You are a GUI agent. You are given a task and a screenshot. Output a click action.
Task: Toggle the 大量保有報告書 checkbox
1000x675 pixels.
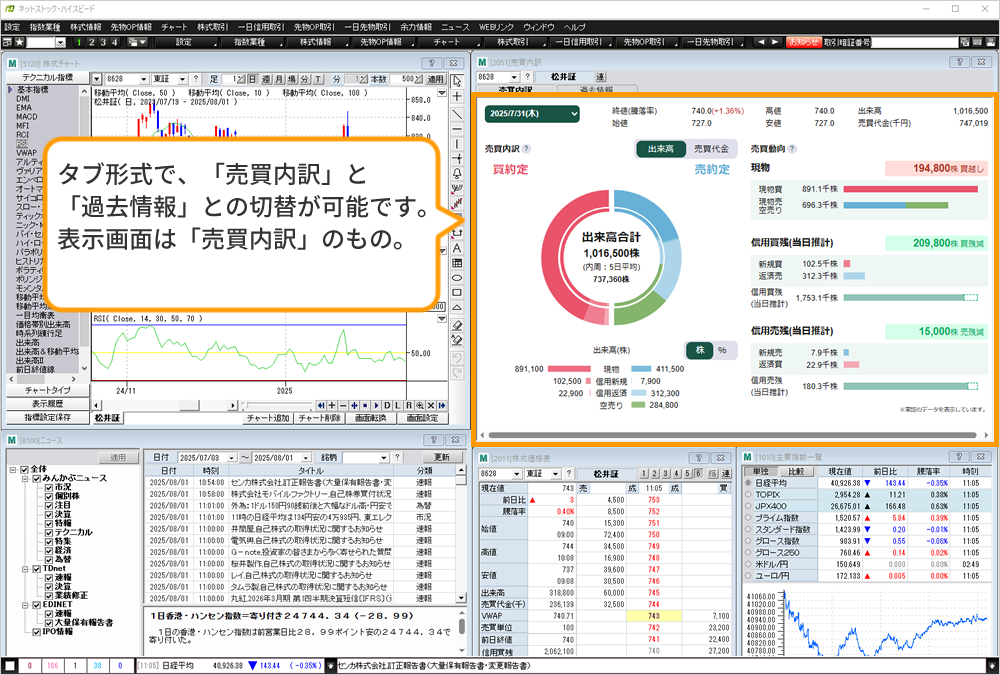tap(49, 622)
